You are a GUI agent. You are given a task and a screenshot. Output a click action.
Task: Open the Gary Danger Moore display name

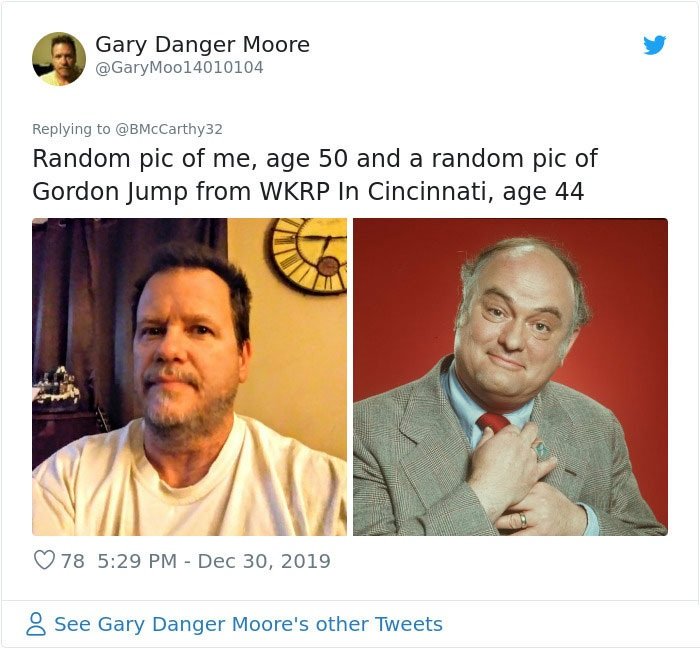(202, 44)
